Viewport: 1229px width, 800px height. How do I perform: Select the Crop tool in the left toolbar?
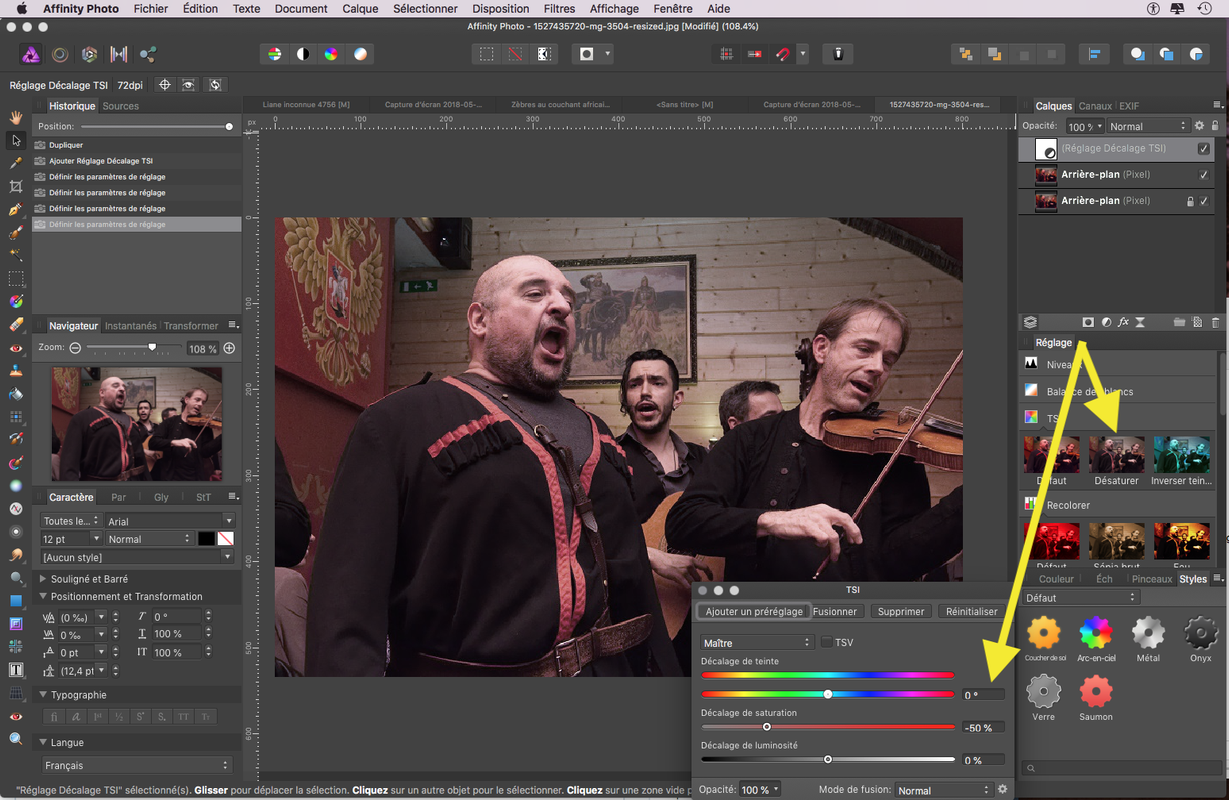tap(16, 187)
